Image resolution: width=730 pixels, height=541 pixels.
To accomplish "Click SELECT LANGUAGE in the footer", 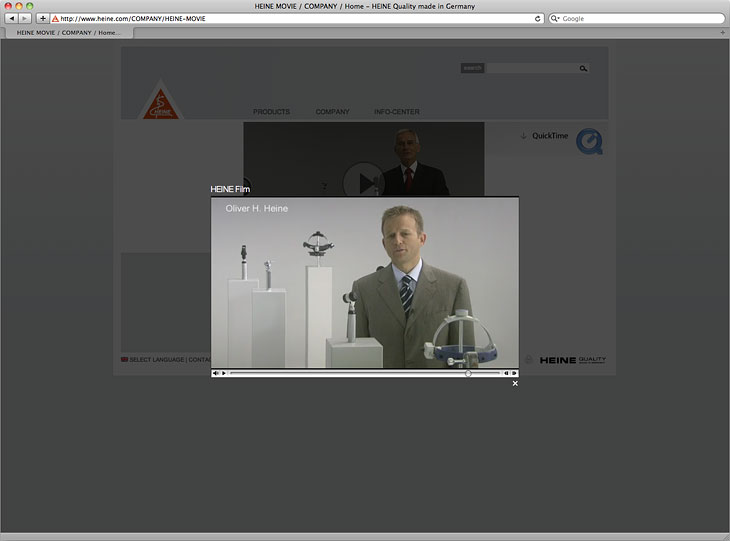I will (156, 359).
